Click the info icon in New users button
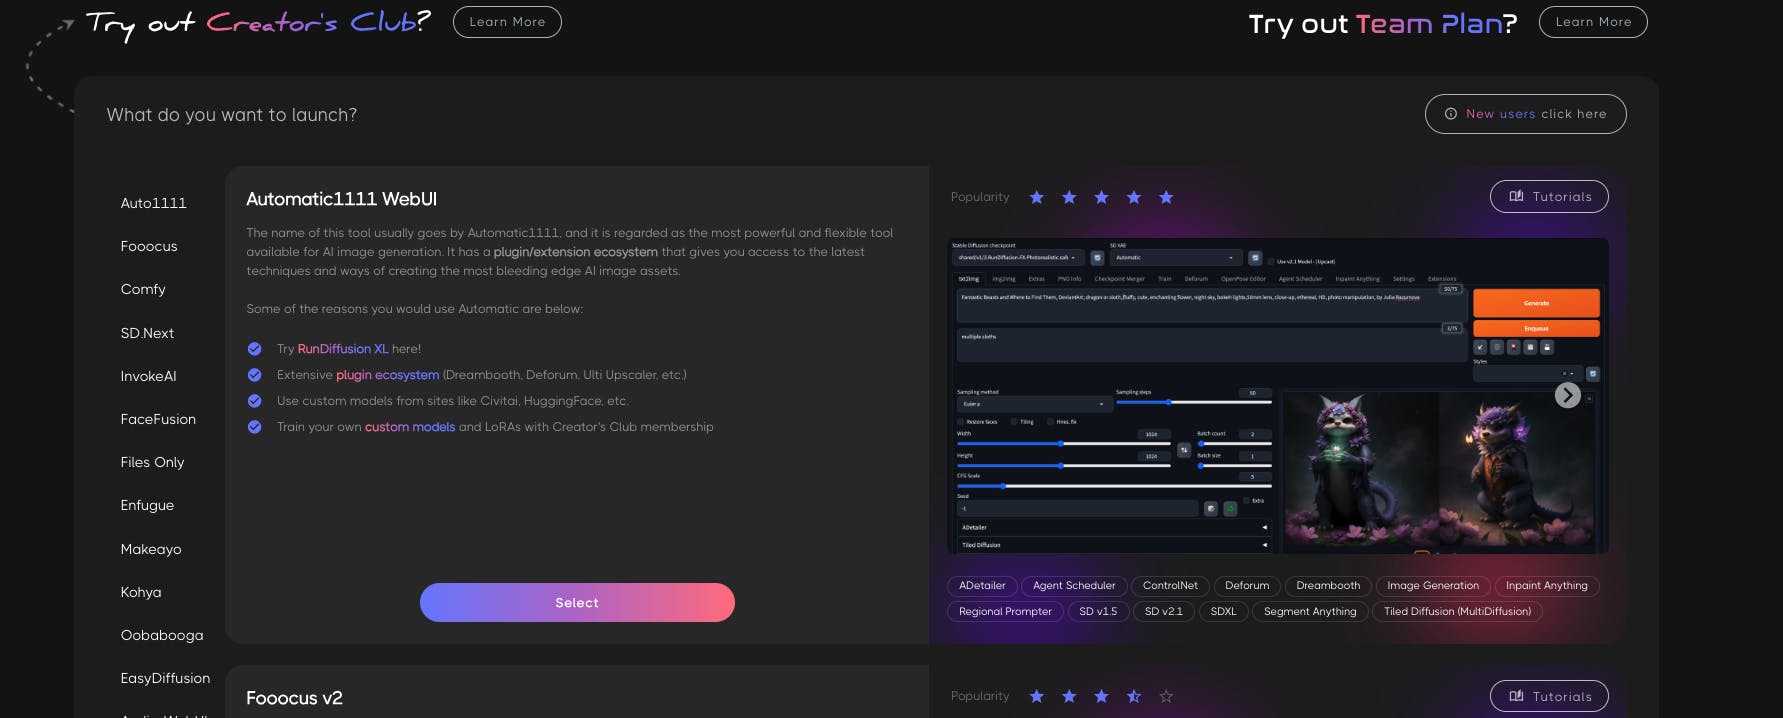 click(x=1451, y=114)
